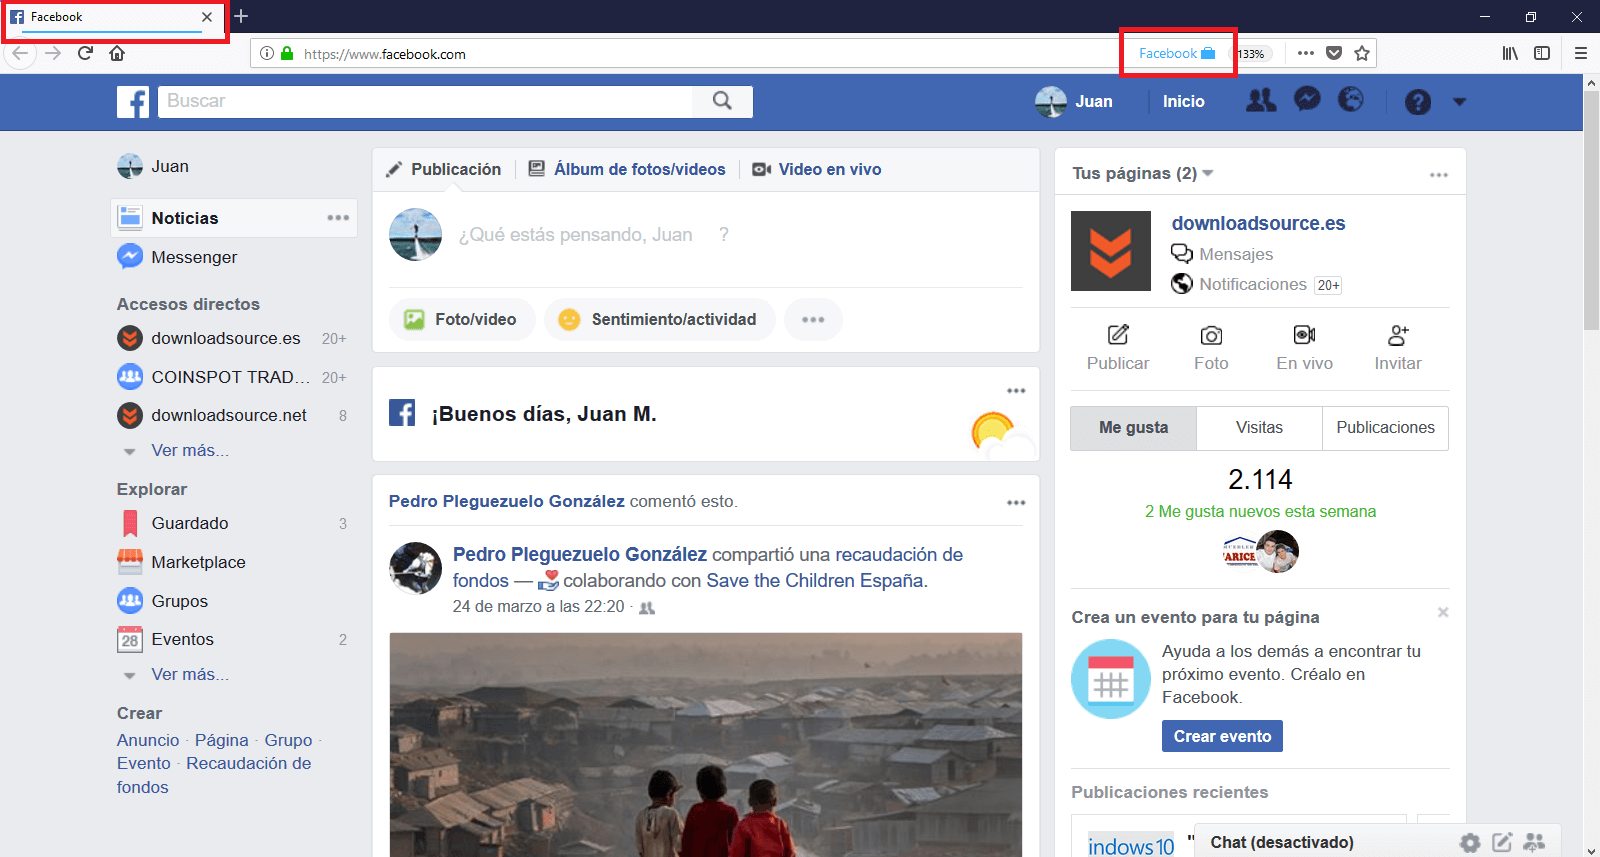The width and height of the screenshot is (1600, 857).
Task: Go to Inicio in the header
Action: click(x=1183, y=101)
